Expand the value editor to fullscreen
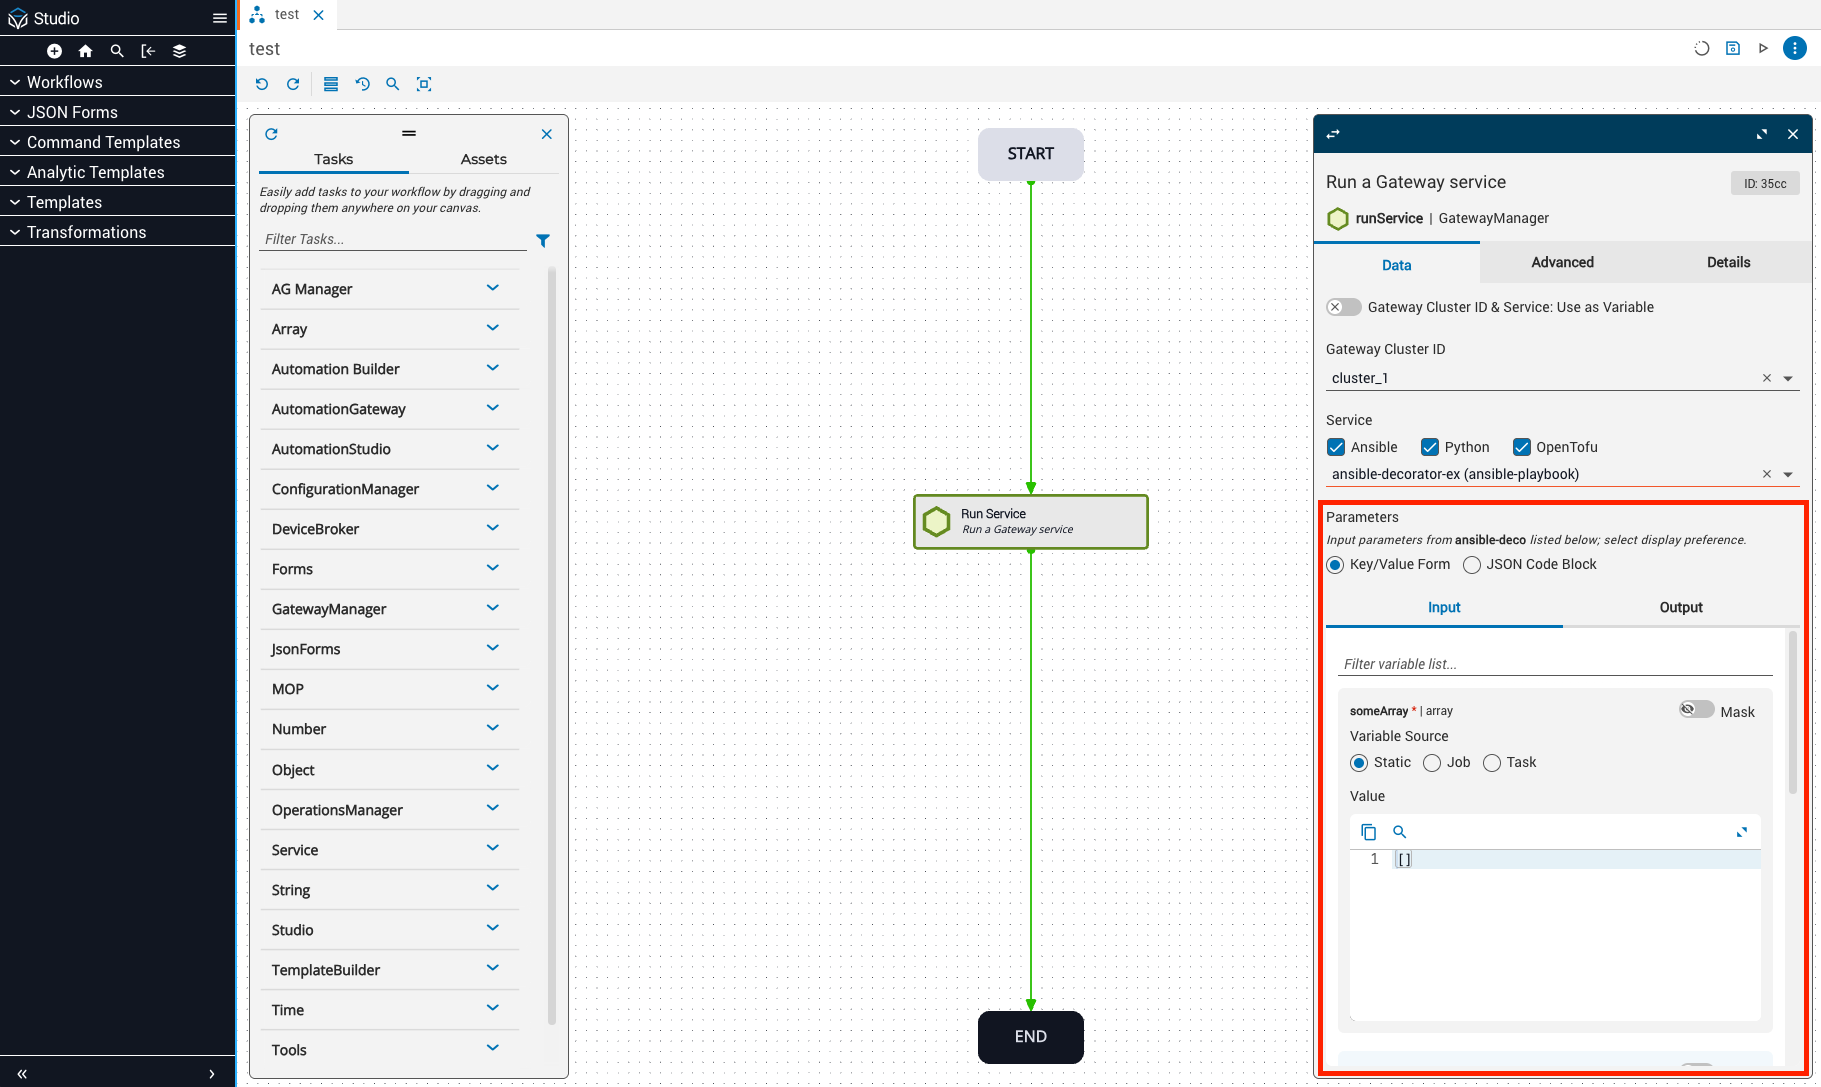The width and height of the screenshot is (1821, 1087). click(x=1742, y=832)
